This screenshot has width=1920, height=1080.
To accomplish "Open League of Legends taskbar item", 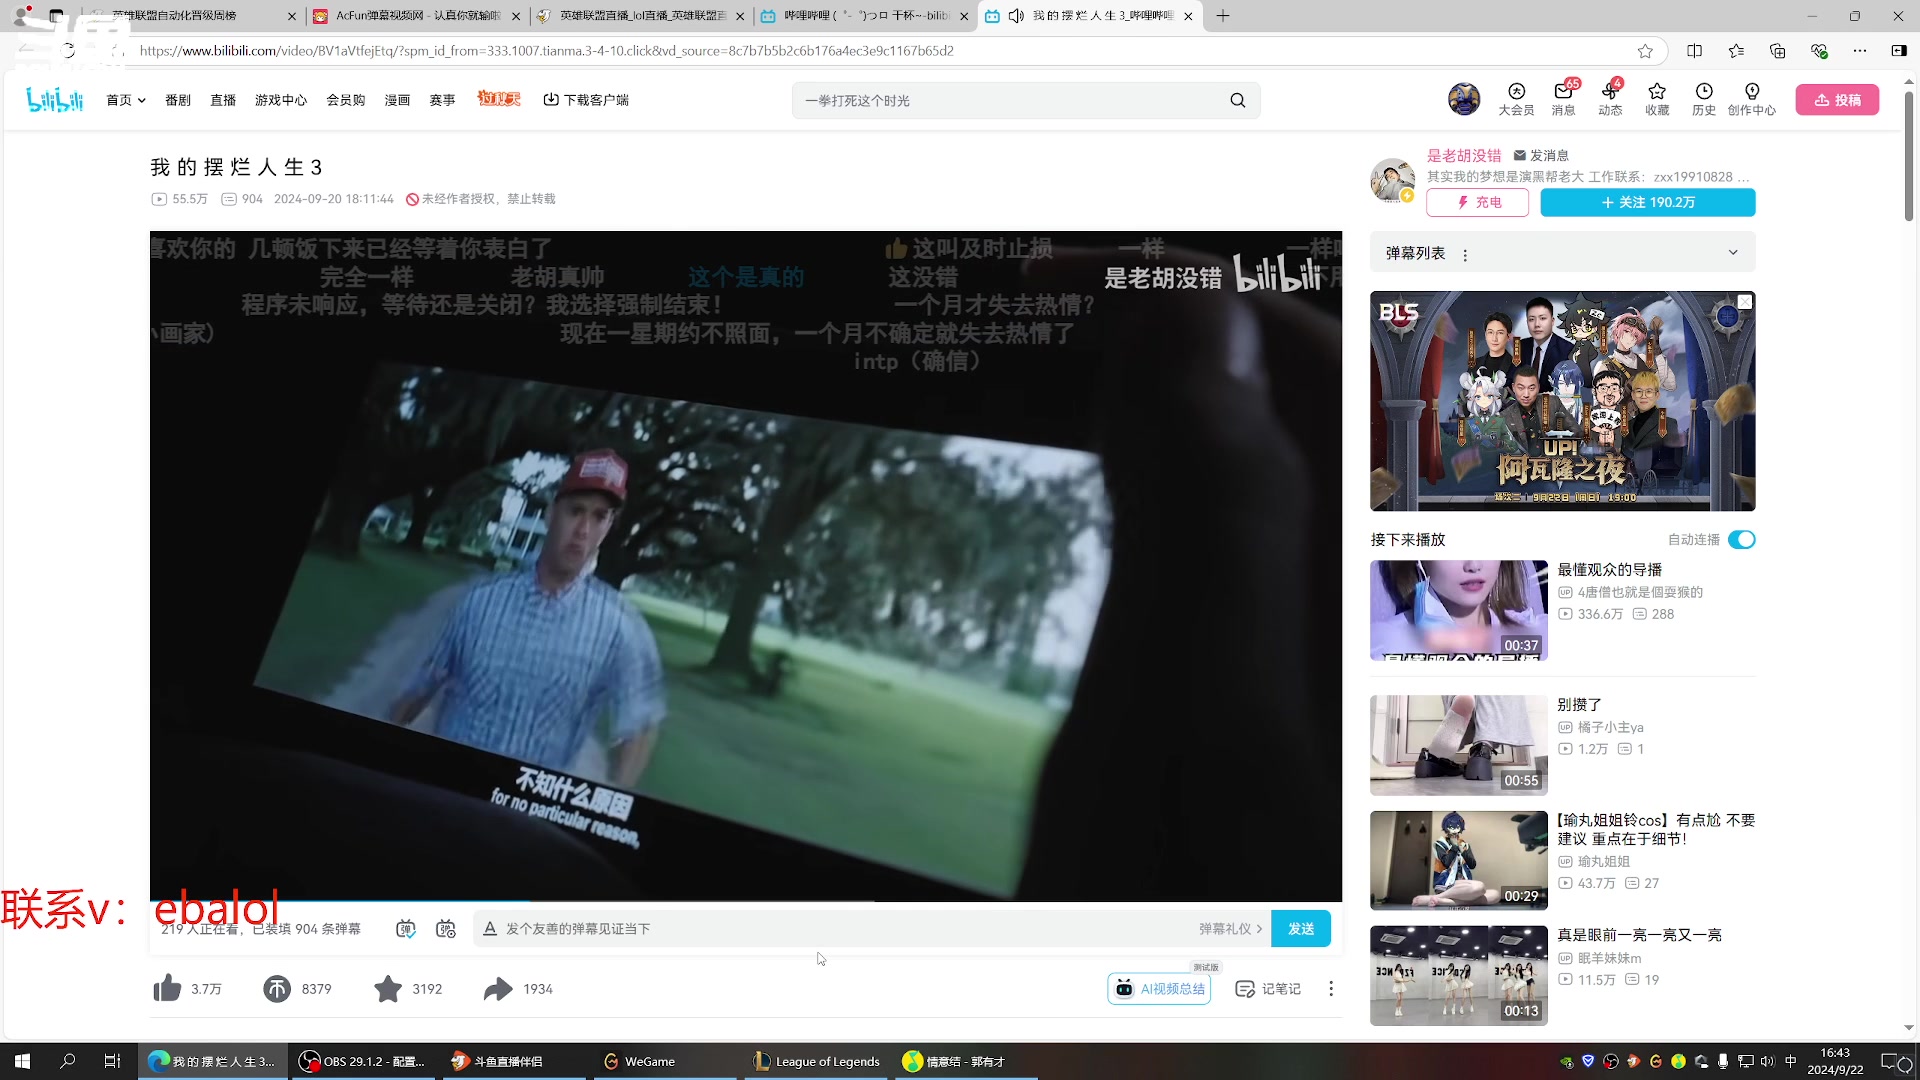I will coord(818,1061).
